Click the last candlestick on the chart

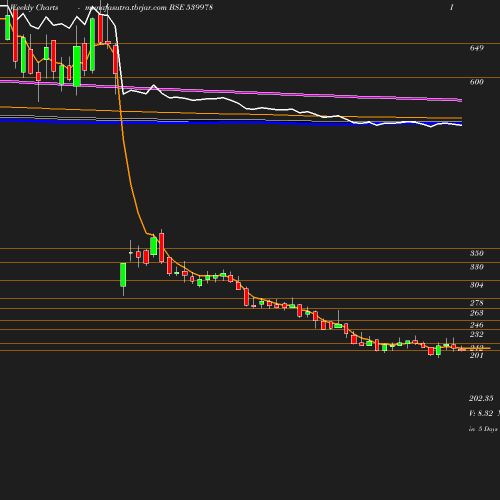pos(462,349)
